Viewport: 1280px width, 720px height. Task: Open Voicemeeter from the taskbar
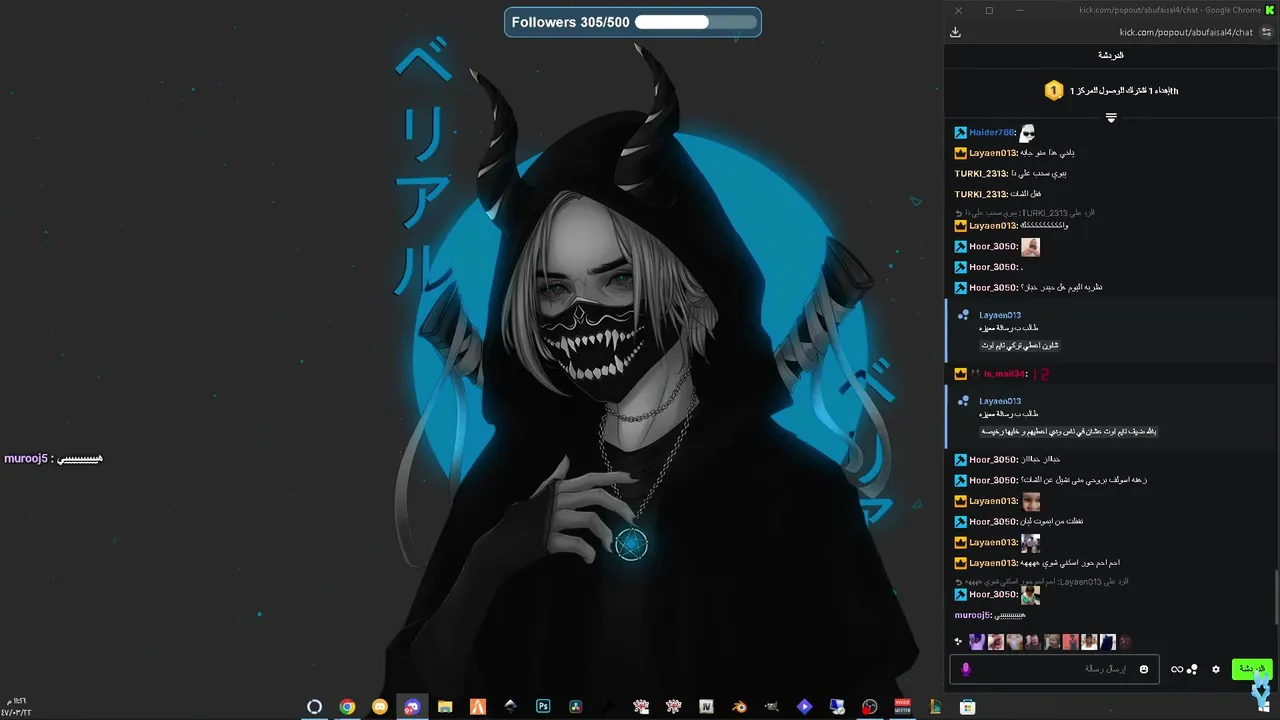coord(902,707)
